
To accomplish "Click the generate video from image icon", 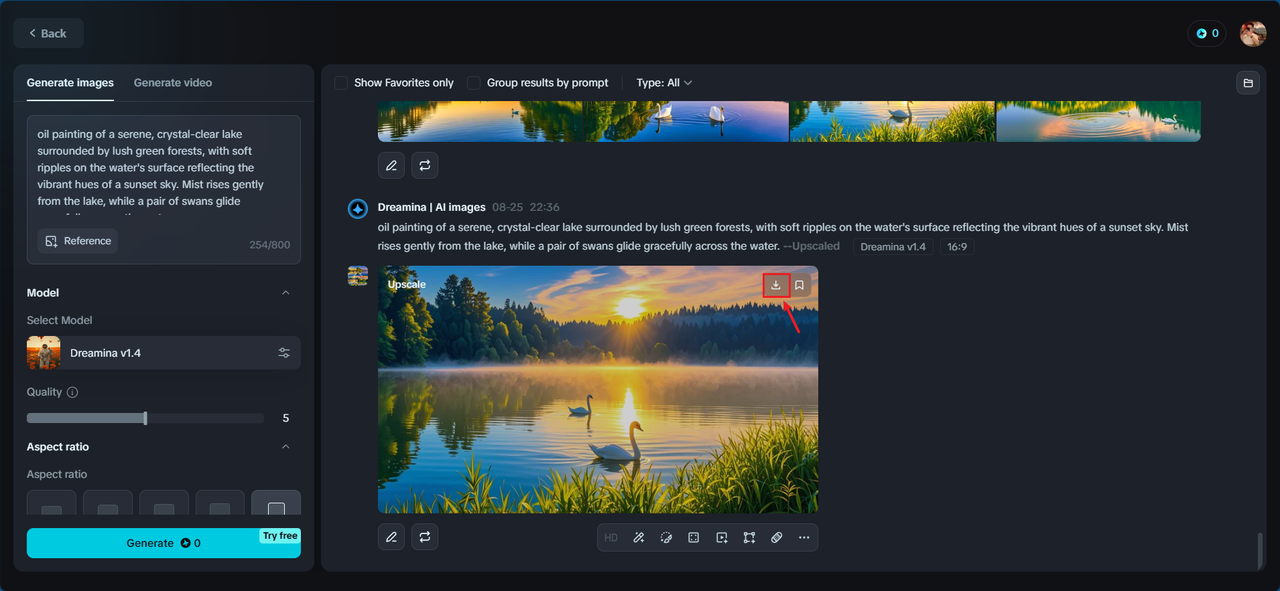I will [722, 537].
